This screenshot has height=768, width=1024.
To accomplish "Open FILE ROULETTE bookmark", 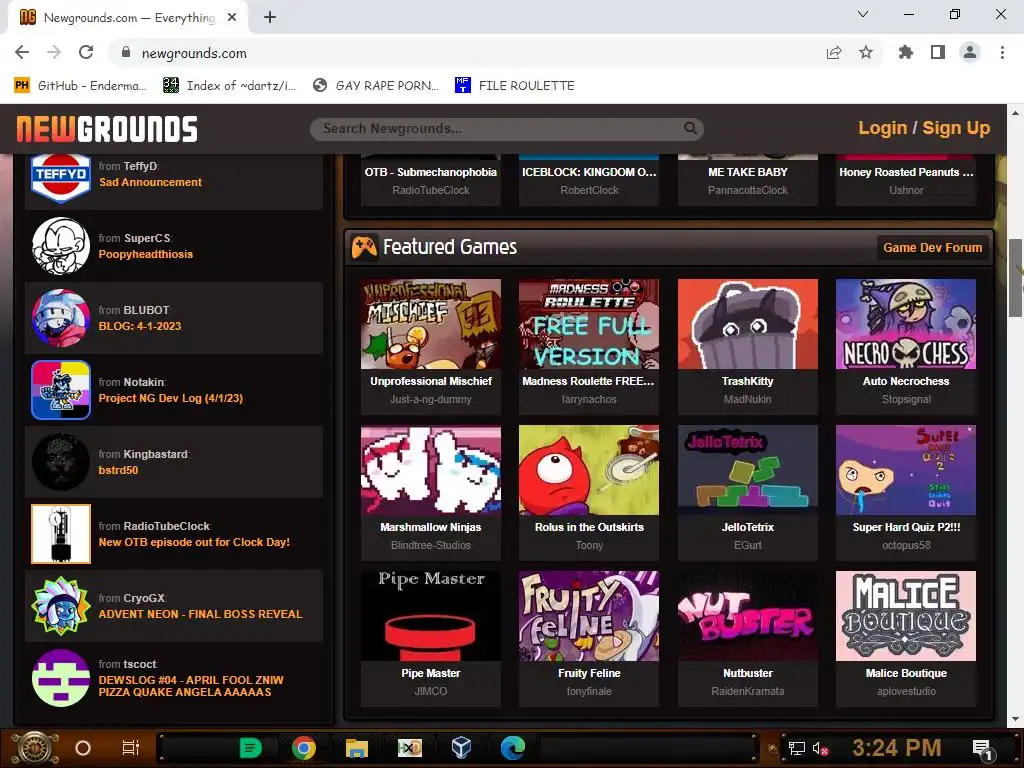I will tap(515, 86).
